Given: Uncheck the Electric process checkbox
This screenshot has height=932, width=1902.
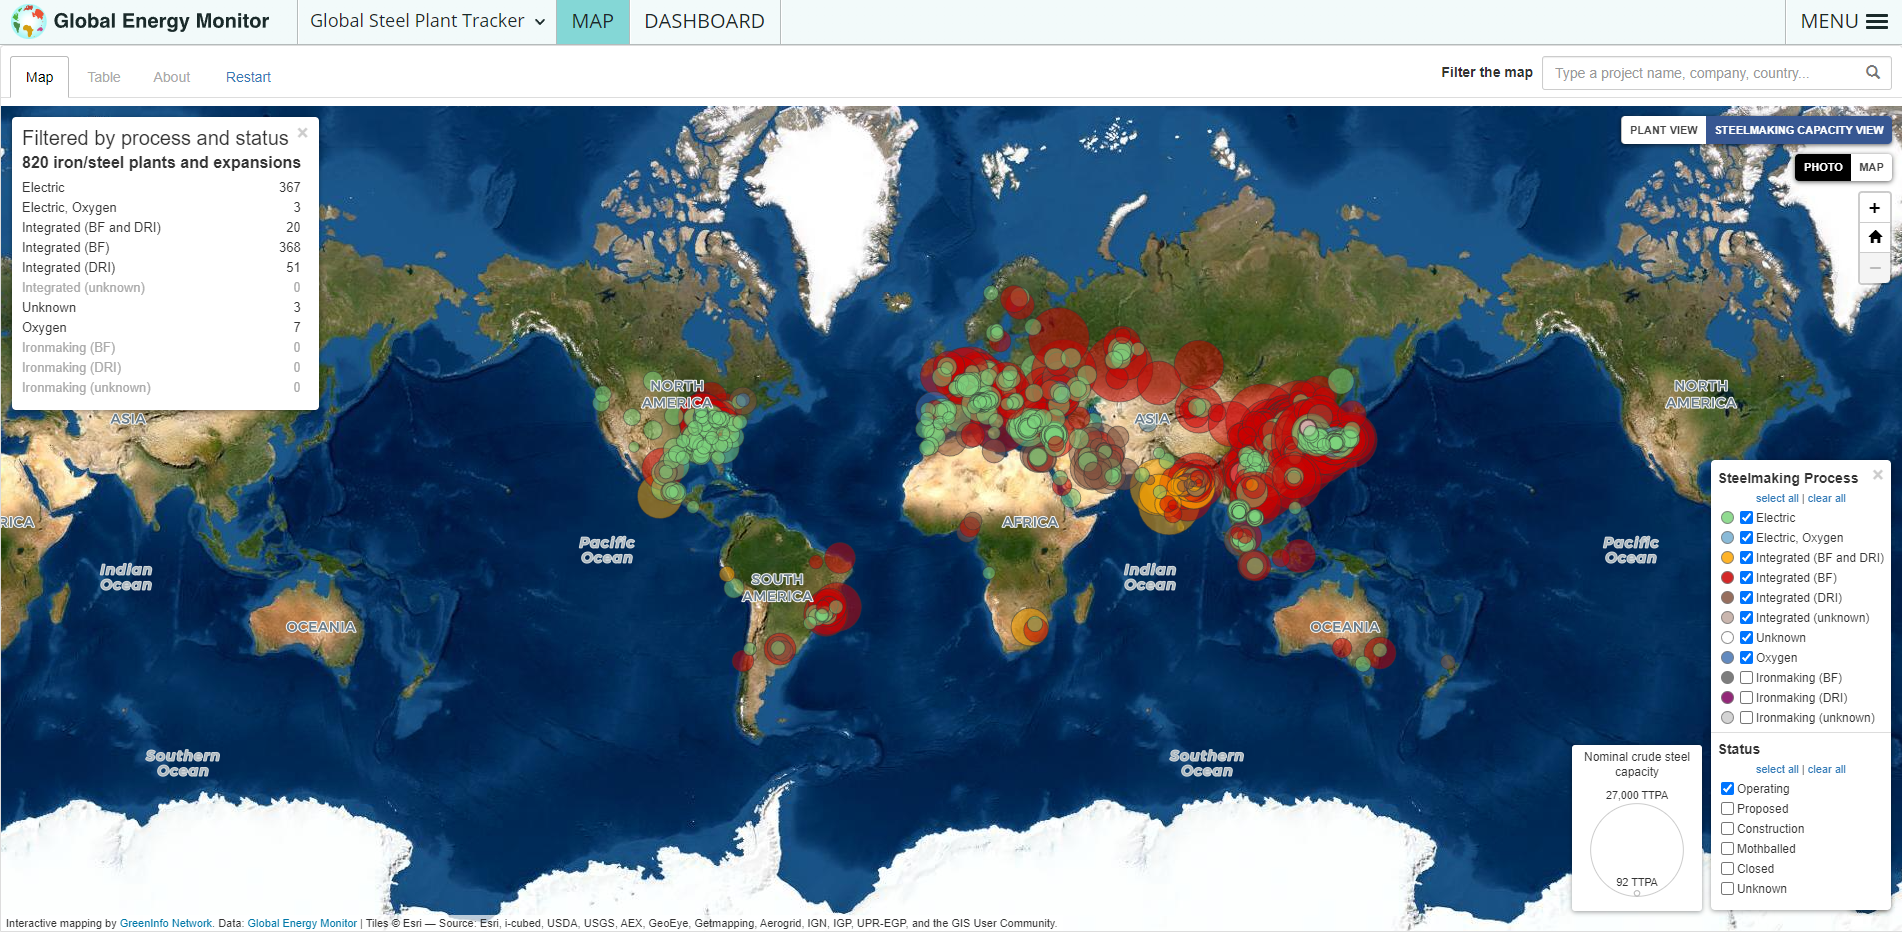Looking at the screenshot, I should pyautogui.click(x=1746, y=518).
